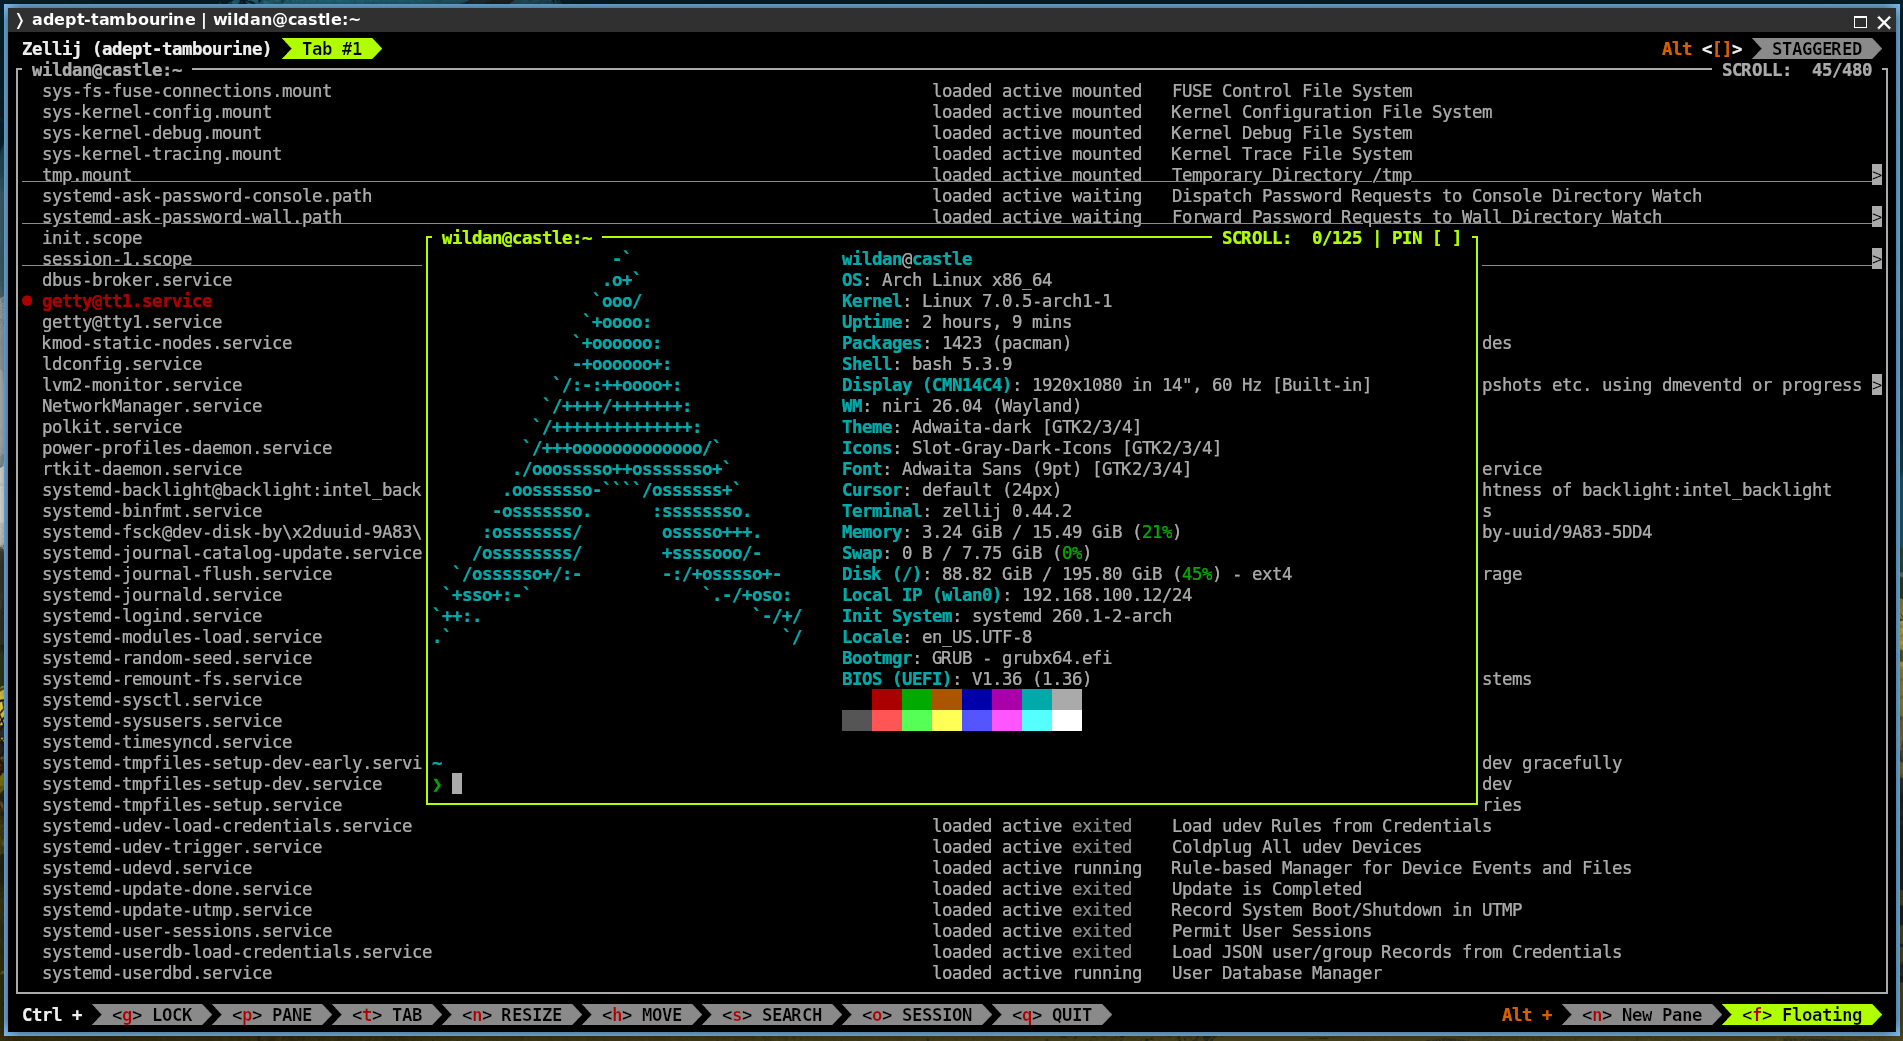Click the Zellij session name adept-tambourine
Image resolution: width=1903 pixels, height=1041 pixels.
(182, 49)
